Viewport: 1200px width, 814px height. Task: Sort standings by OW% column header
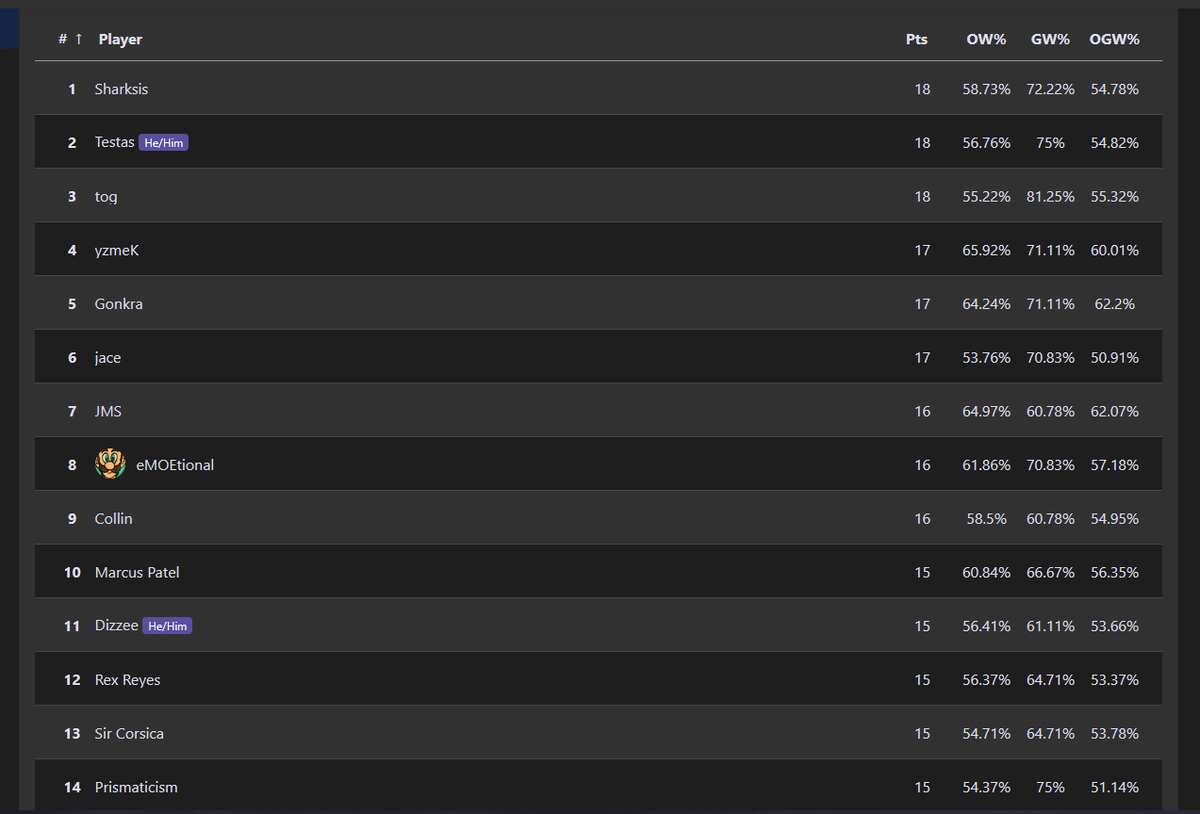[986, 39]
